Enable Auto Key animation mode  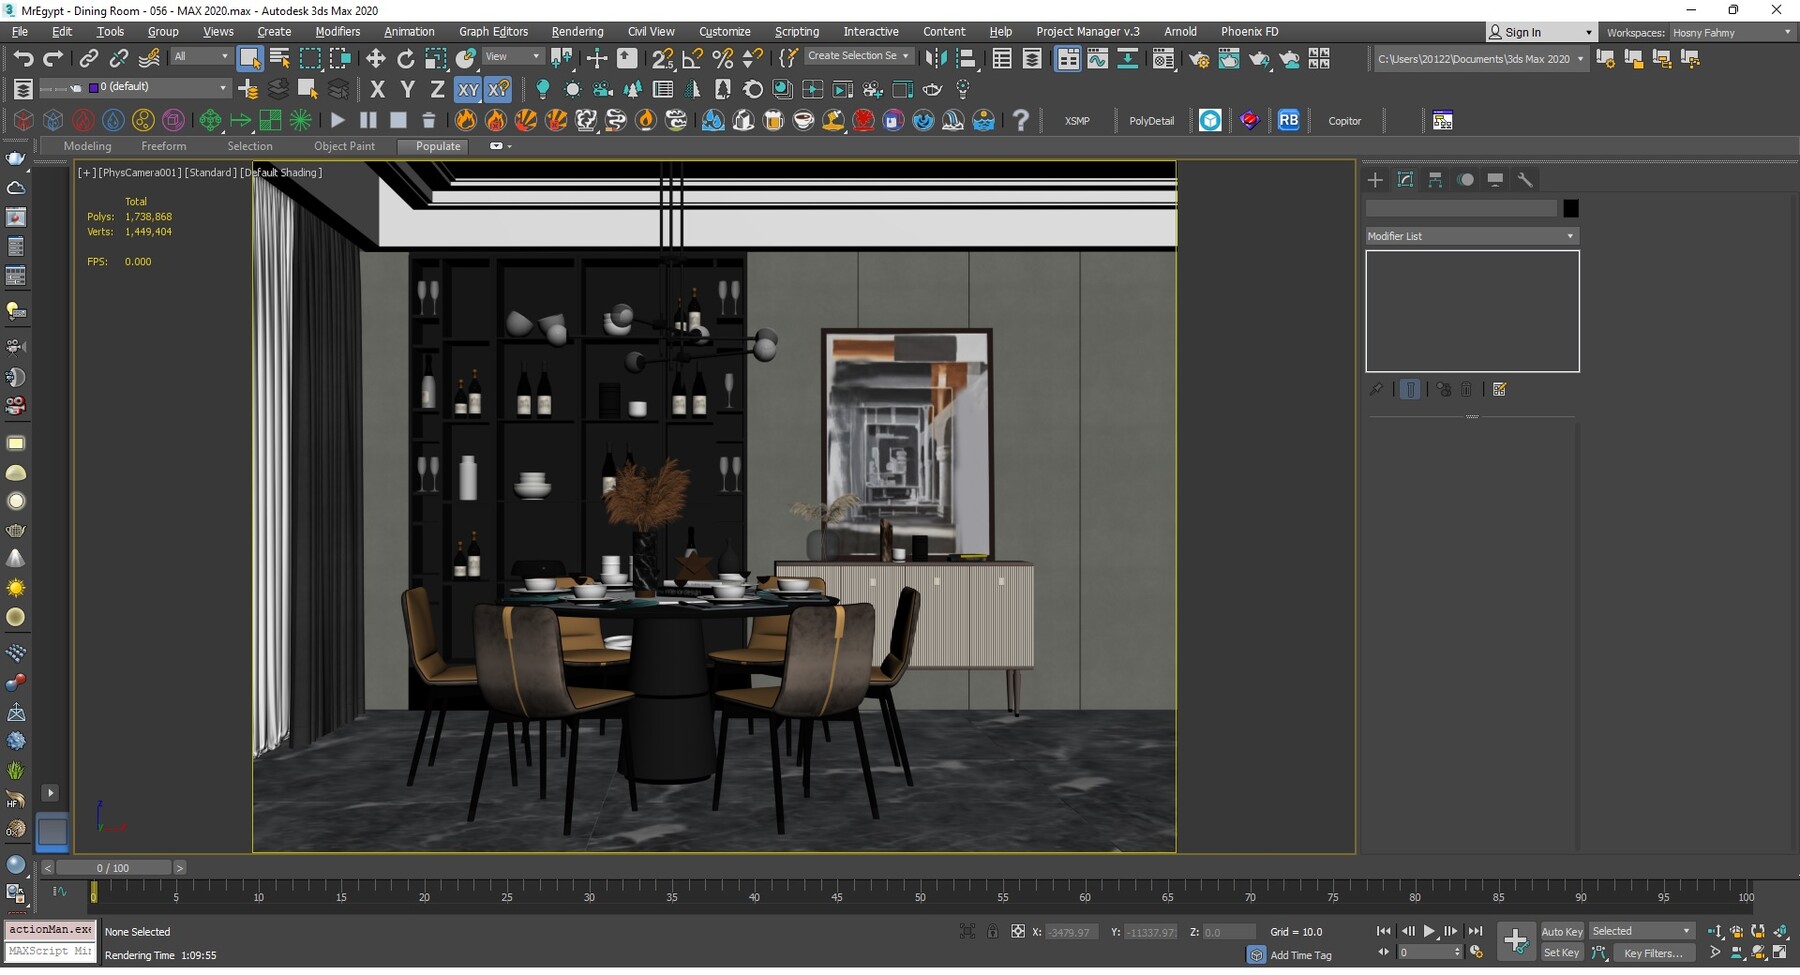click(1561, 931)
